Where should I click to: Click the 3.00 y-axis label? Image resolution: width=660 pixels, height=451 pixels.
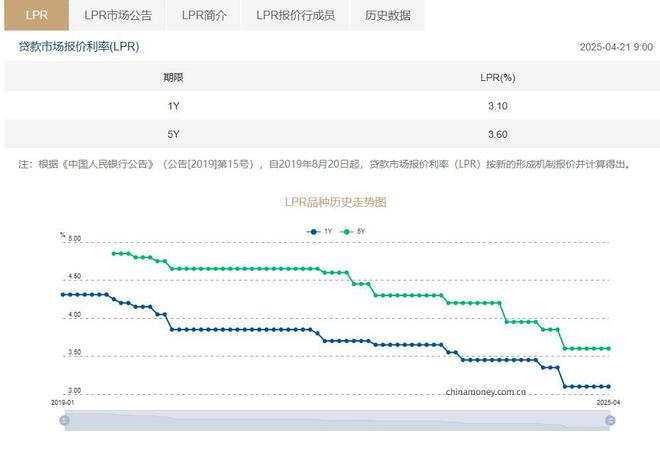tap(74, 391)
